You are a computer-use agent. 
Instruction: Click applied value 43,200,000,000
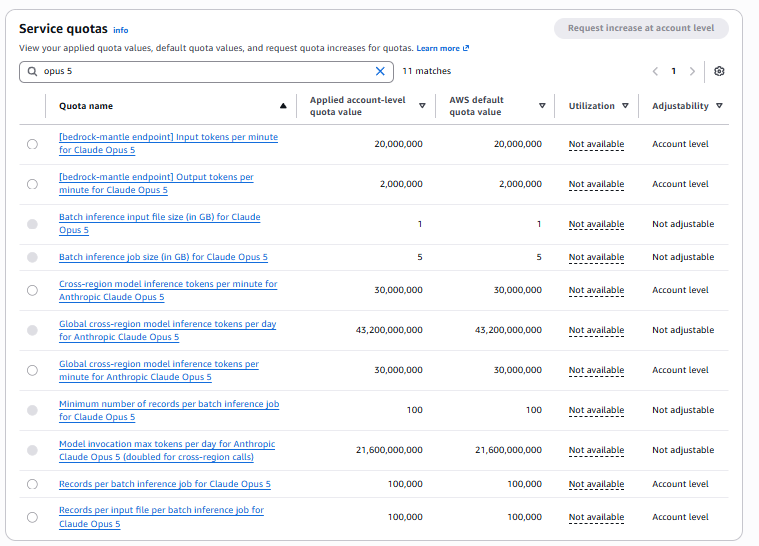click(389, 330)
